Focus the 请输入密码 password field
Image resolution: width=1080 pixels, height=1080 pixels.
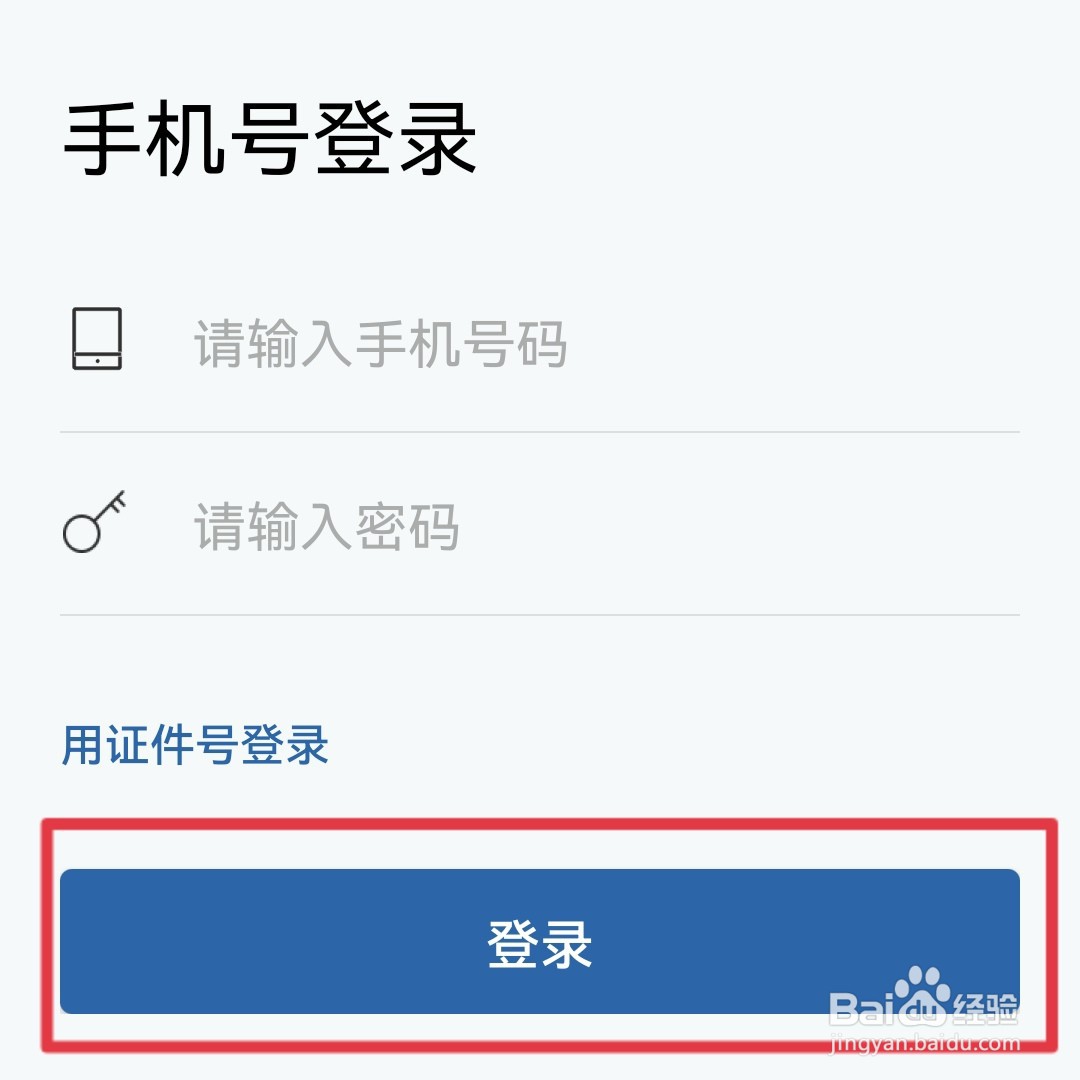tap(539, 526)
